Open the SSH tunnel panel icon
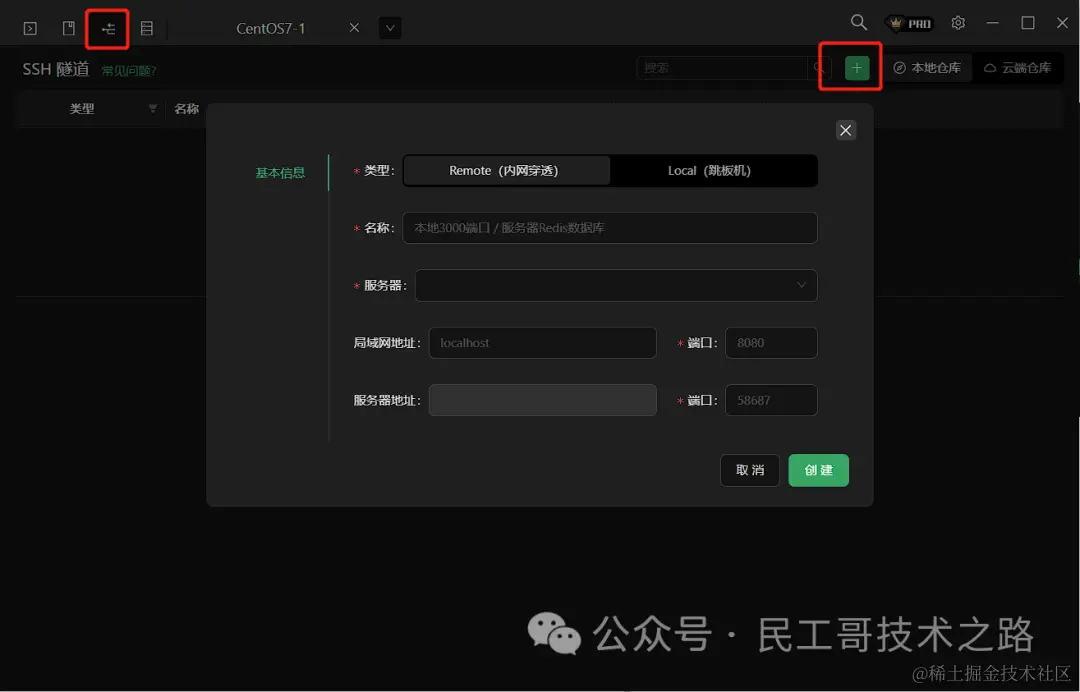This screenshot has height=692, width=1080. coord(108,28)
